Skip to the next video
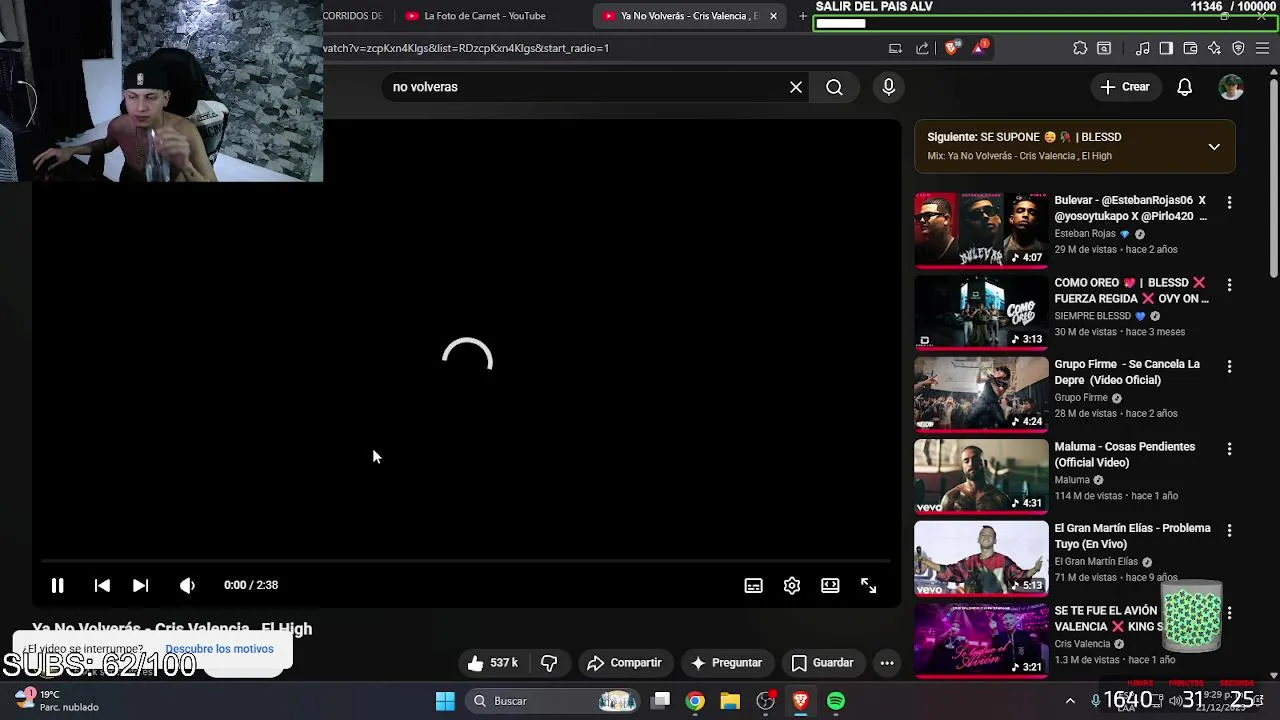 click(140, 585)
